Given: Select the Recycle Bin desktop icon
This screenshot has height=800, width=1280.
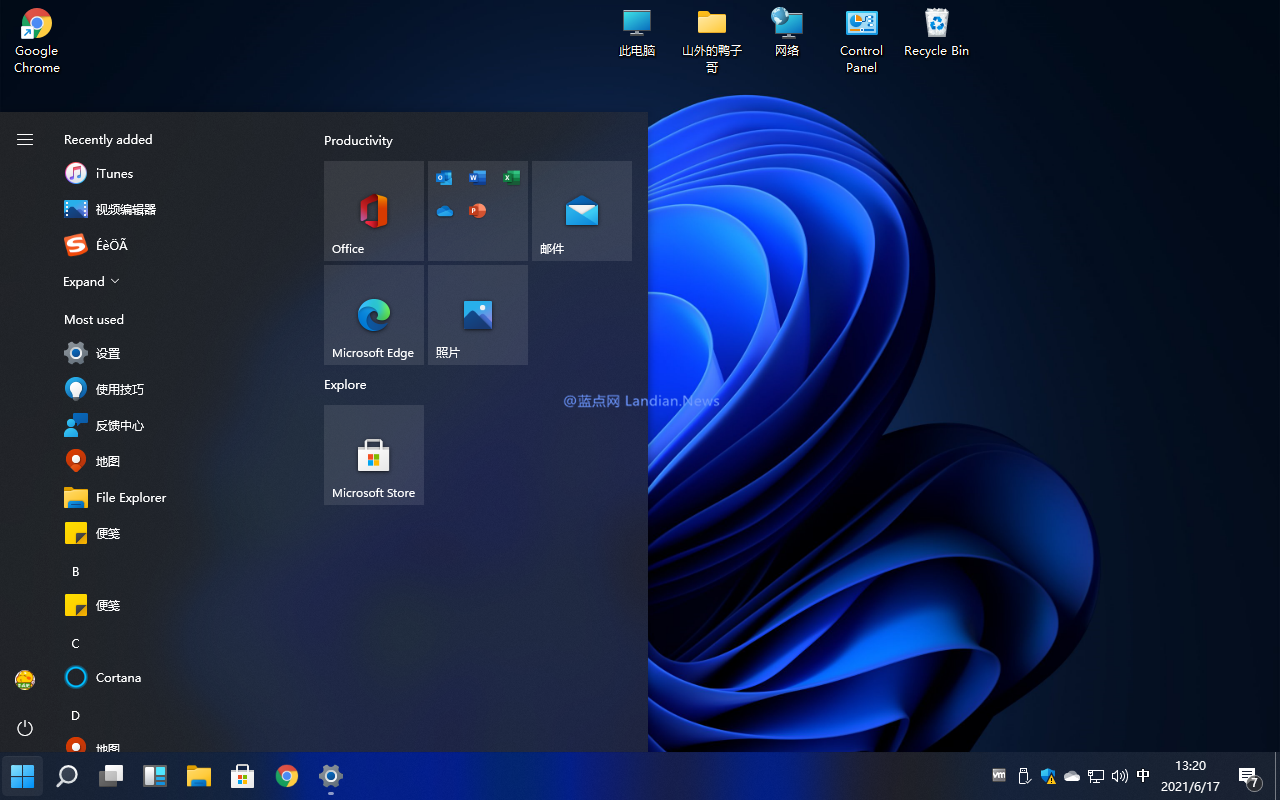Looking at the screenshot, I should [x=937, y=33].
